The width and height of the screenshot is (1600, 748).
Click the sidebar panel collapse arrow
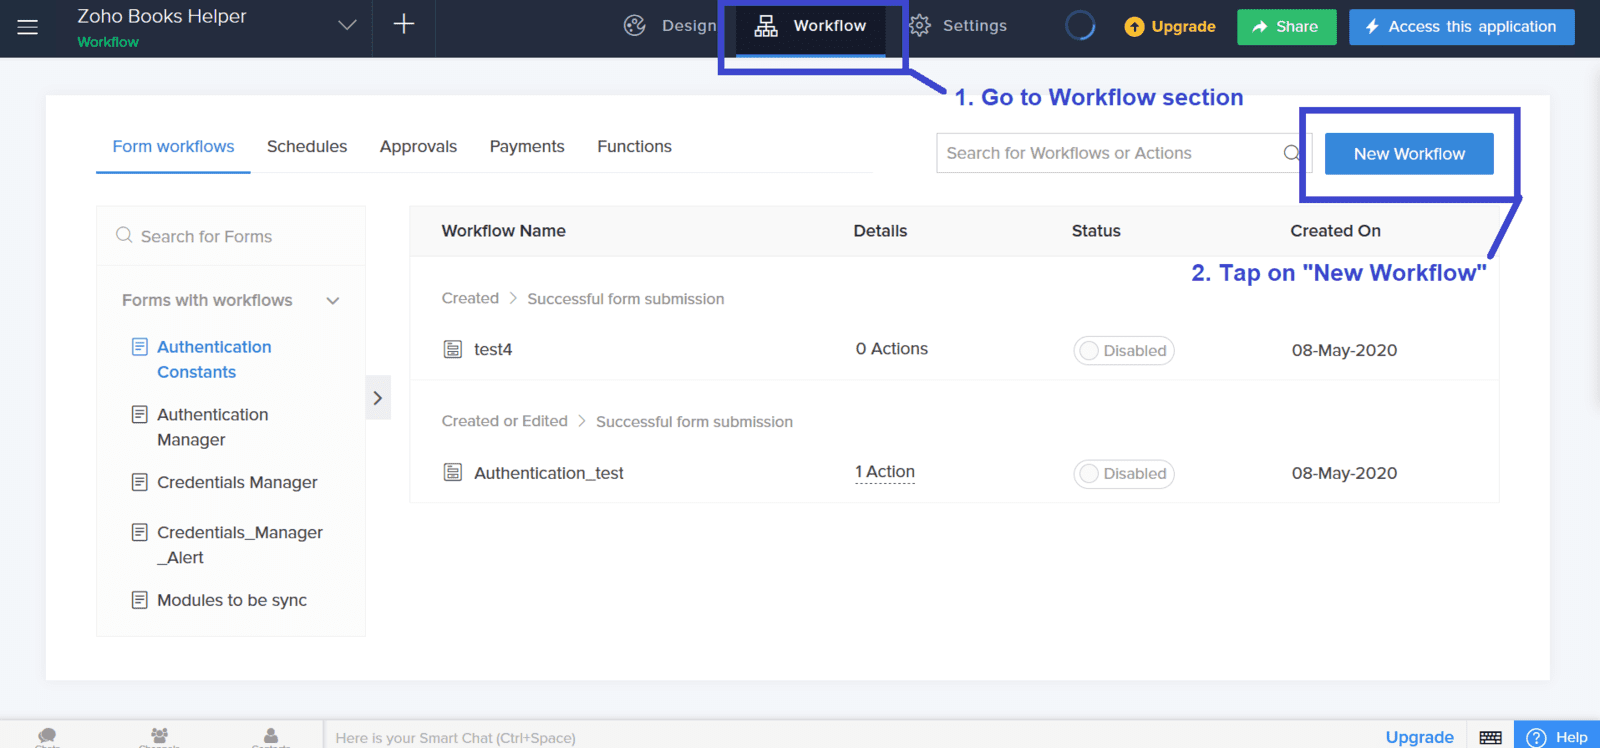pos(378,398)
